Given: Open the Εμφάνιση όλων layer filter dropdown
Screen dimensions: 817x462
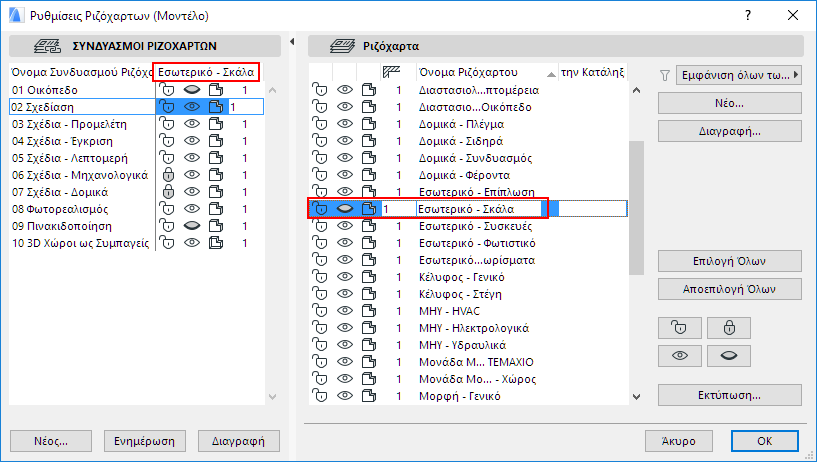Looking at the screenshot, I should click(x=738, y=74).
